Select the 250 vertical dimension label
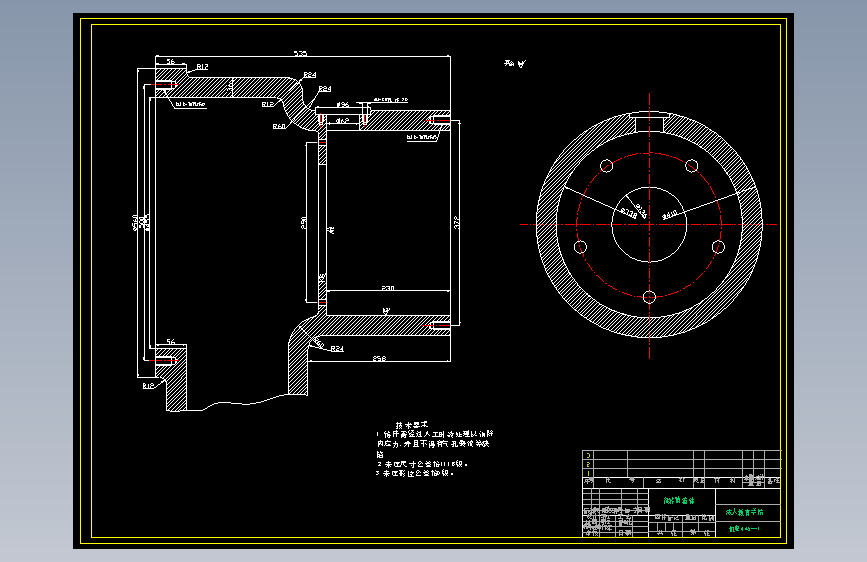This screenshot has width=867, height=562. 304,222
